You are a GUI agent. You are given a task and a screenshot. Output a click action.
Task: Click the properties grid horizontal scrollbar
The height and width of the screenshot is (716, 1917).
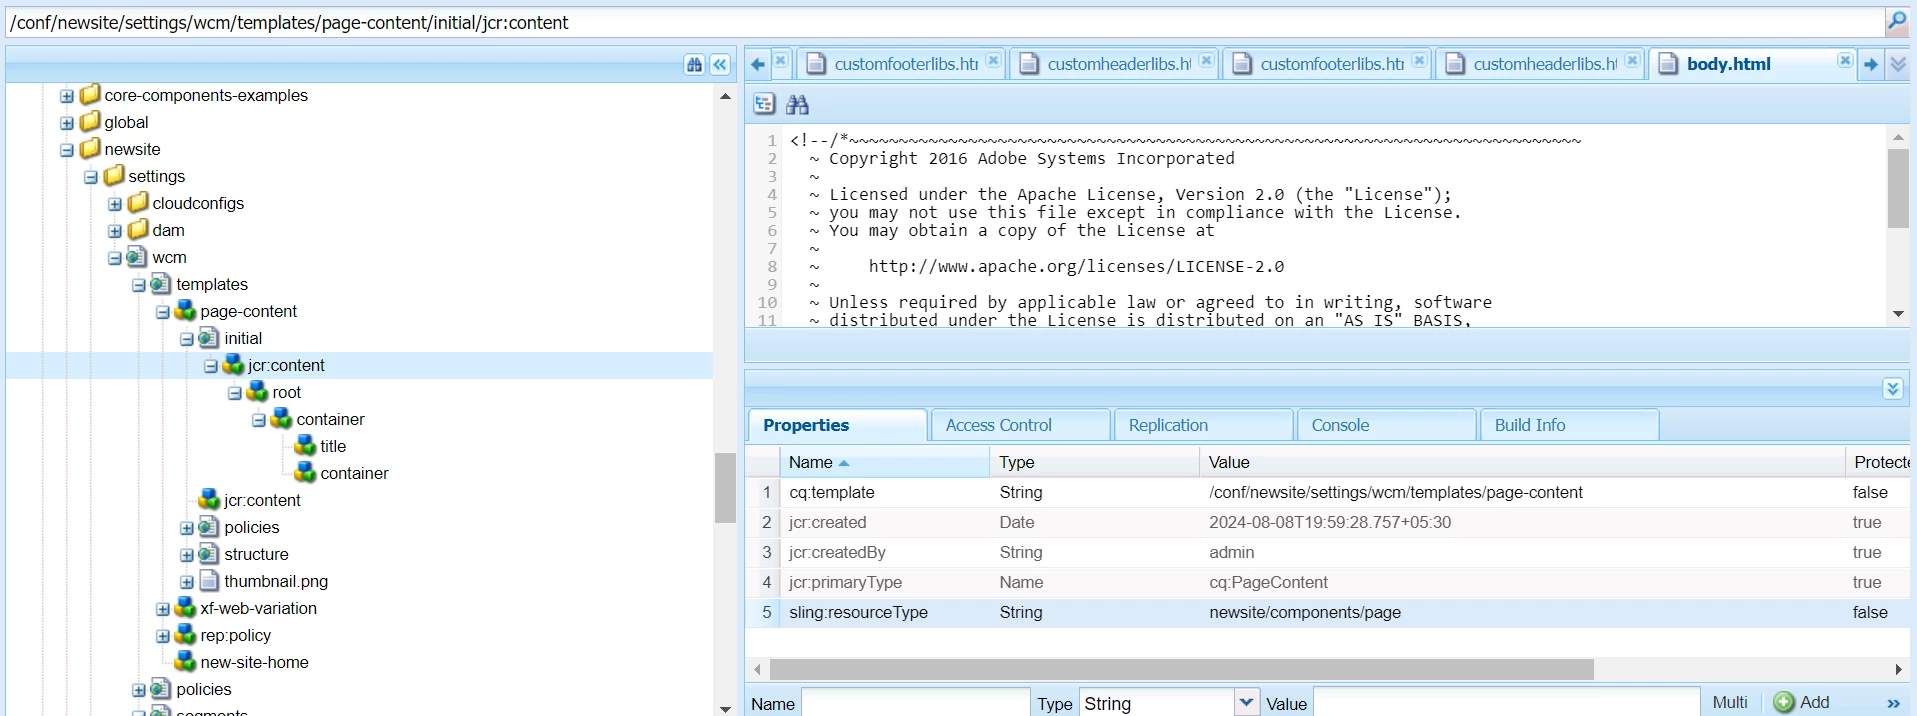1181,669
